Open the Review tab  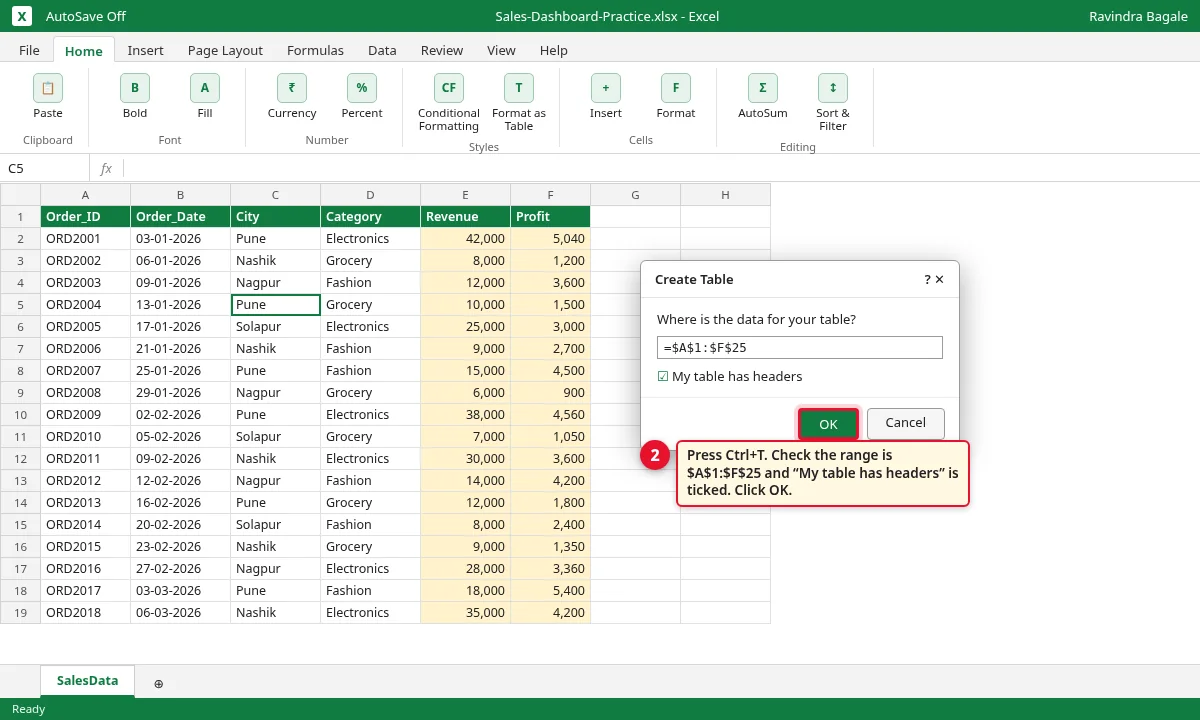tap(442, 50)
